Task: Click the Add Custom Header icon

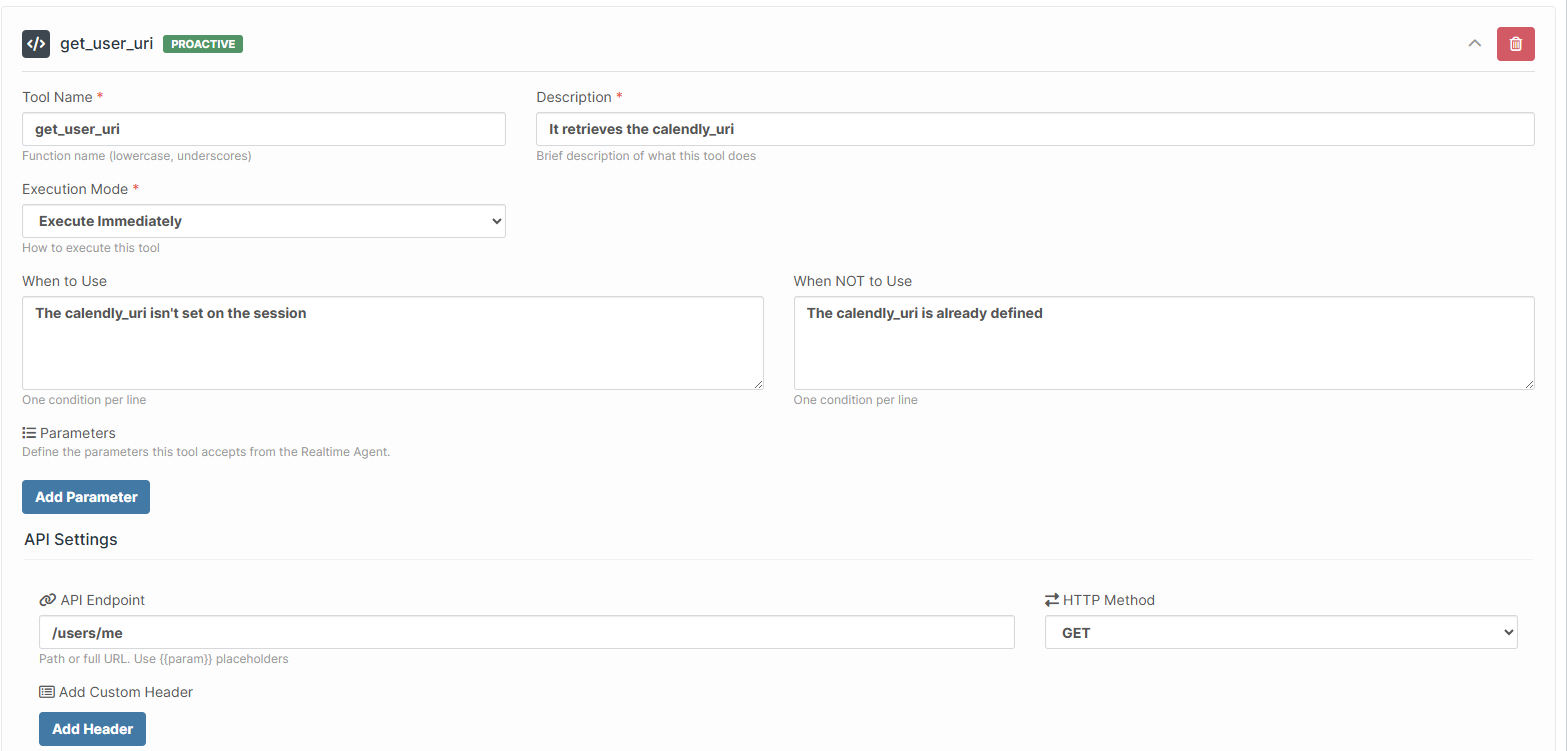Action: (x=47, y=692)
